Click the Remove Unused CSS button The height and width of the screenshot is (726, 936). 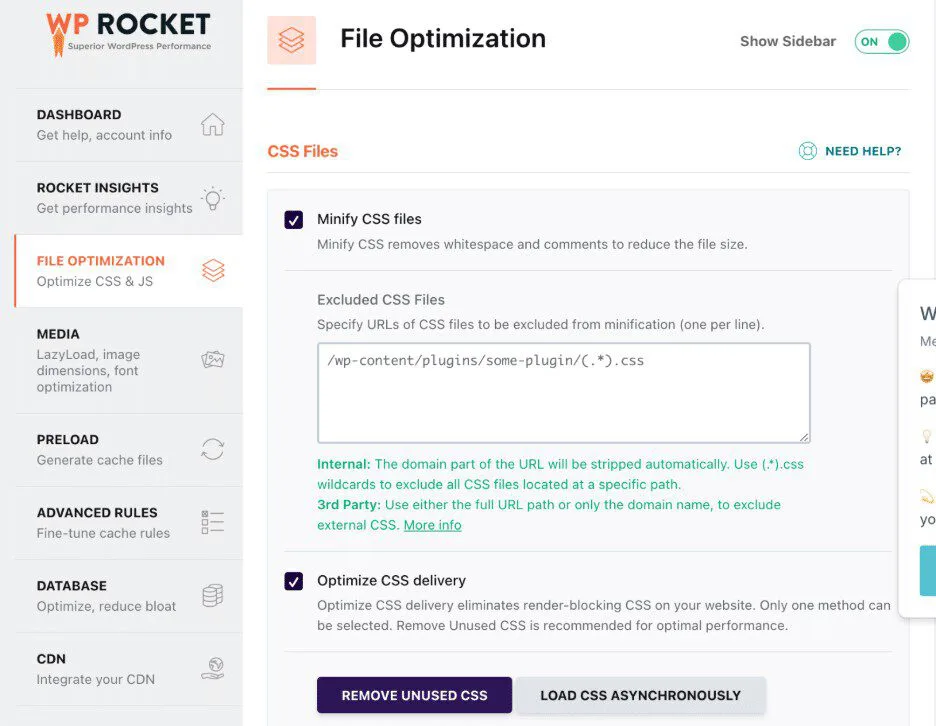(x=414, y=694)
